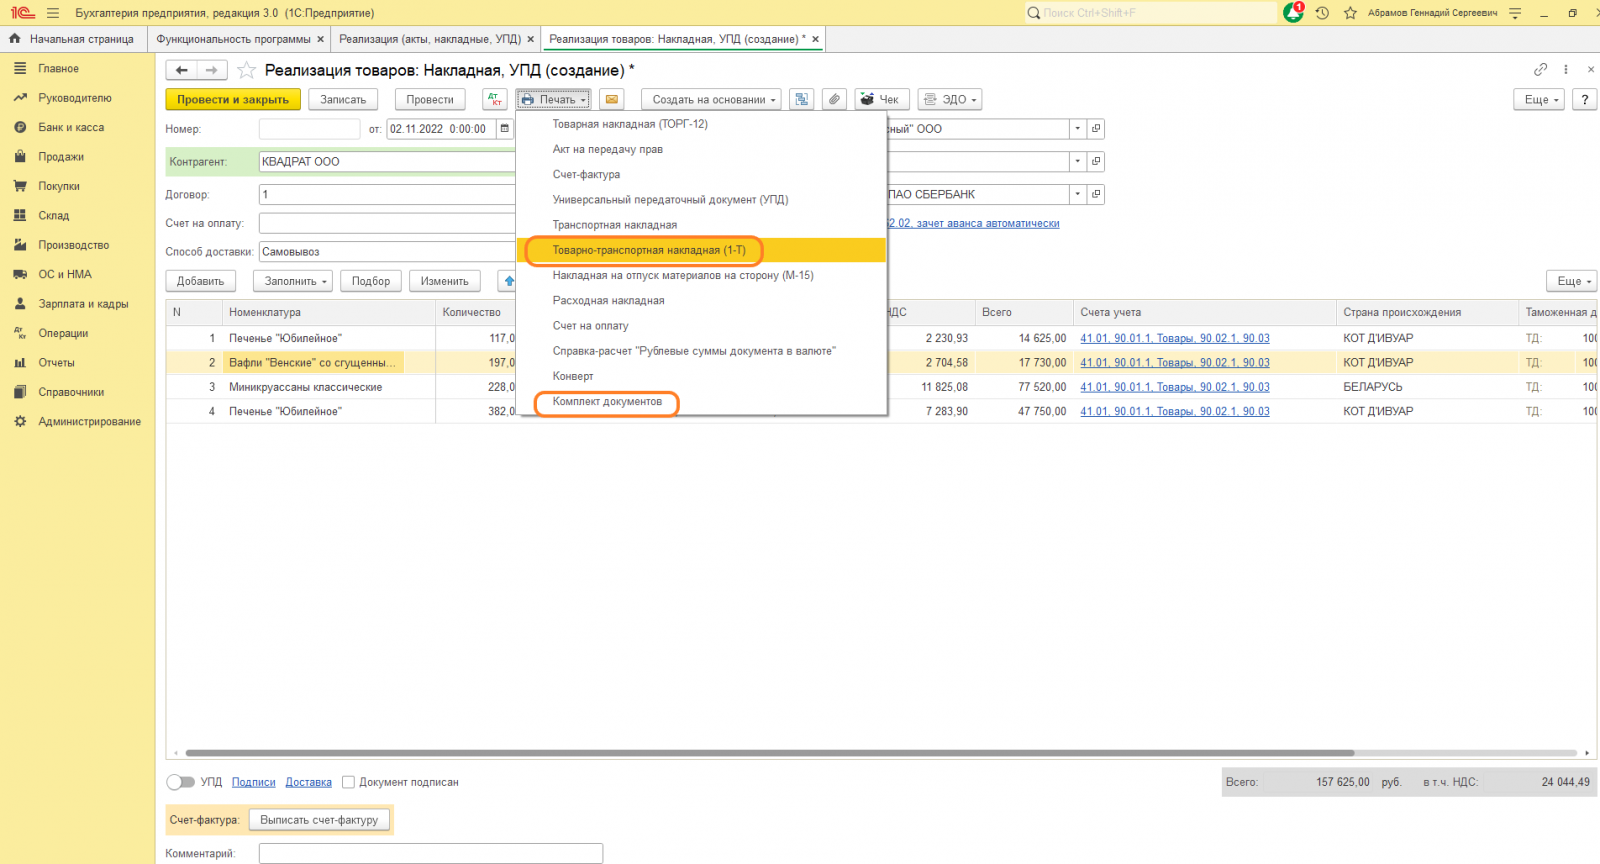Click the paperclip attached files icon
This screenshot has width=1600, height=864.
tap(834, 100)
